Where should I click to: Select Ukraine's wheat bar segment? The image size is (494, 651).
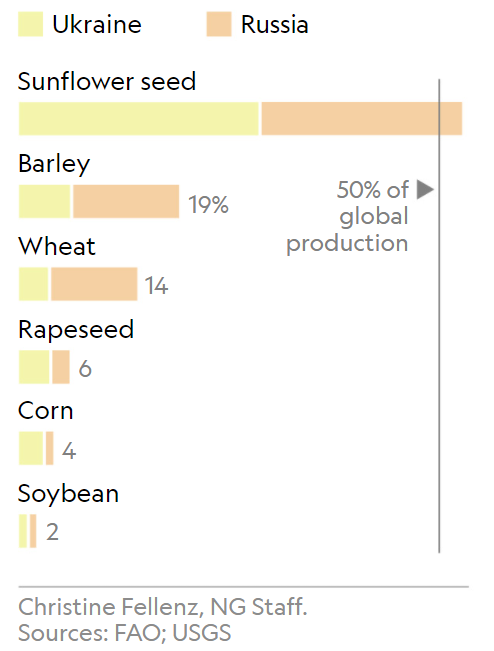pyautogui.click(x=34, y=284)
